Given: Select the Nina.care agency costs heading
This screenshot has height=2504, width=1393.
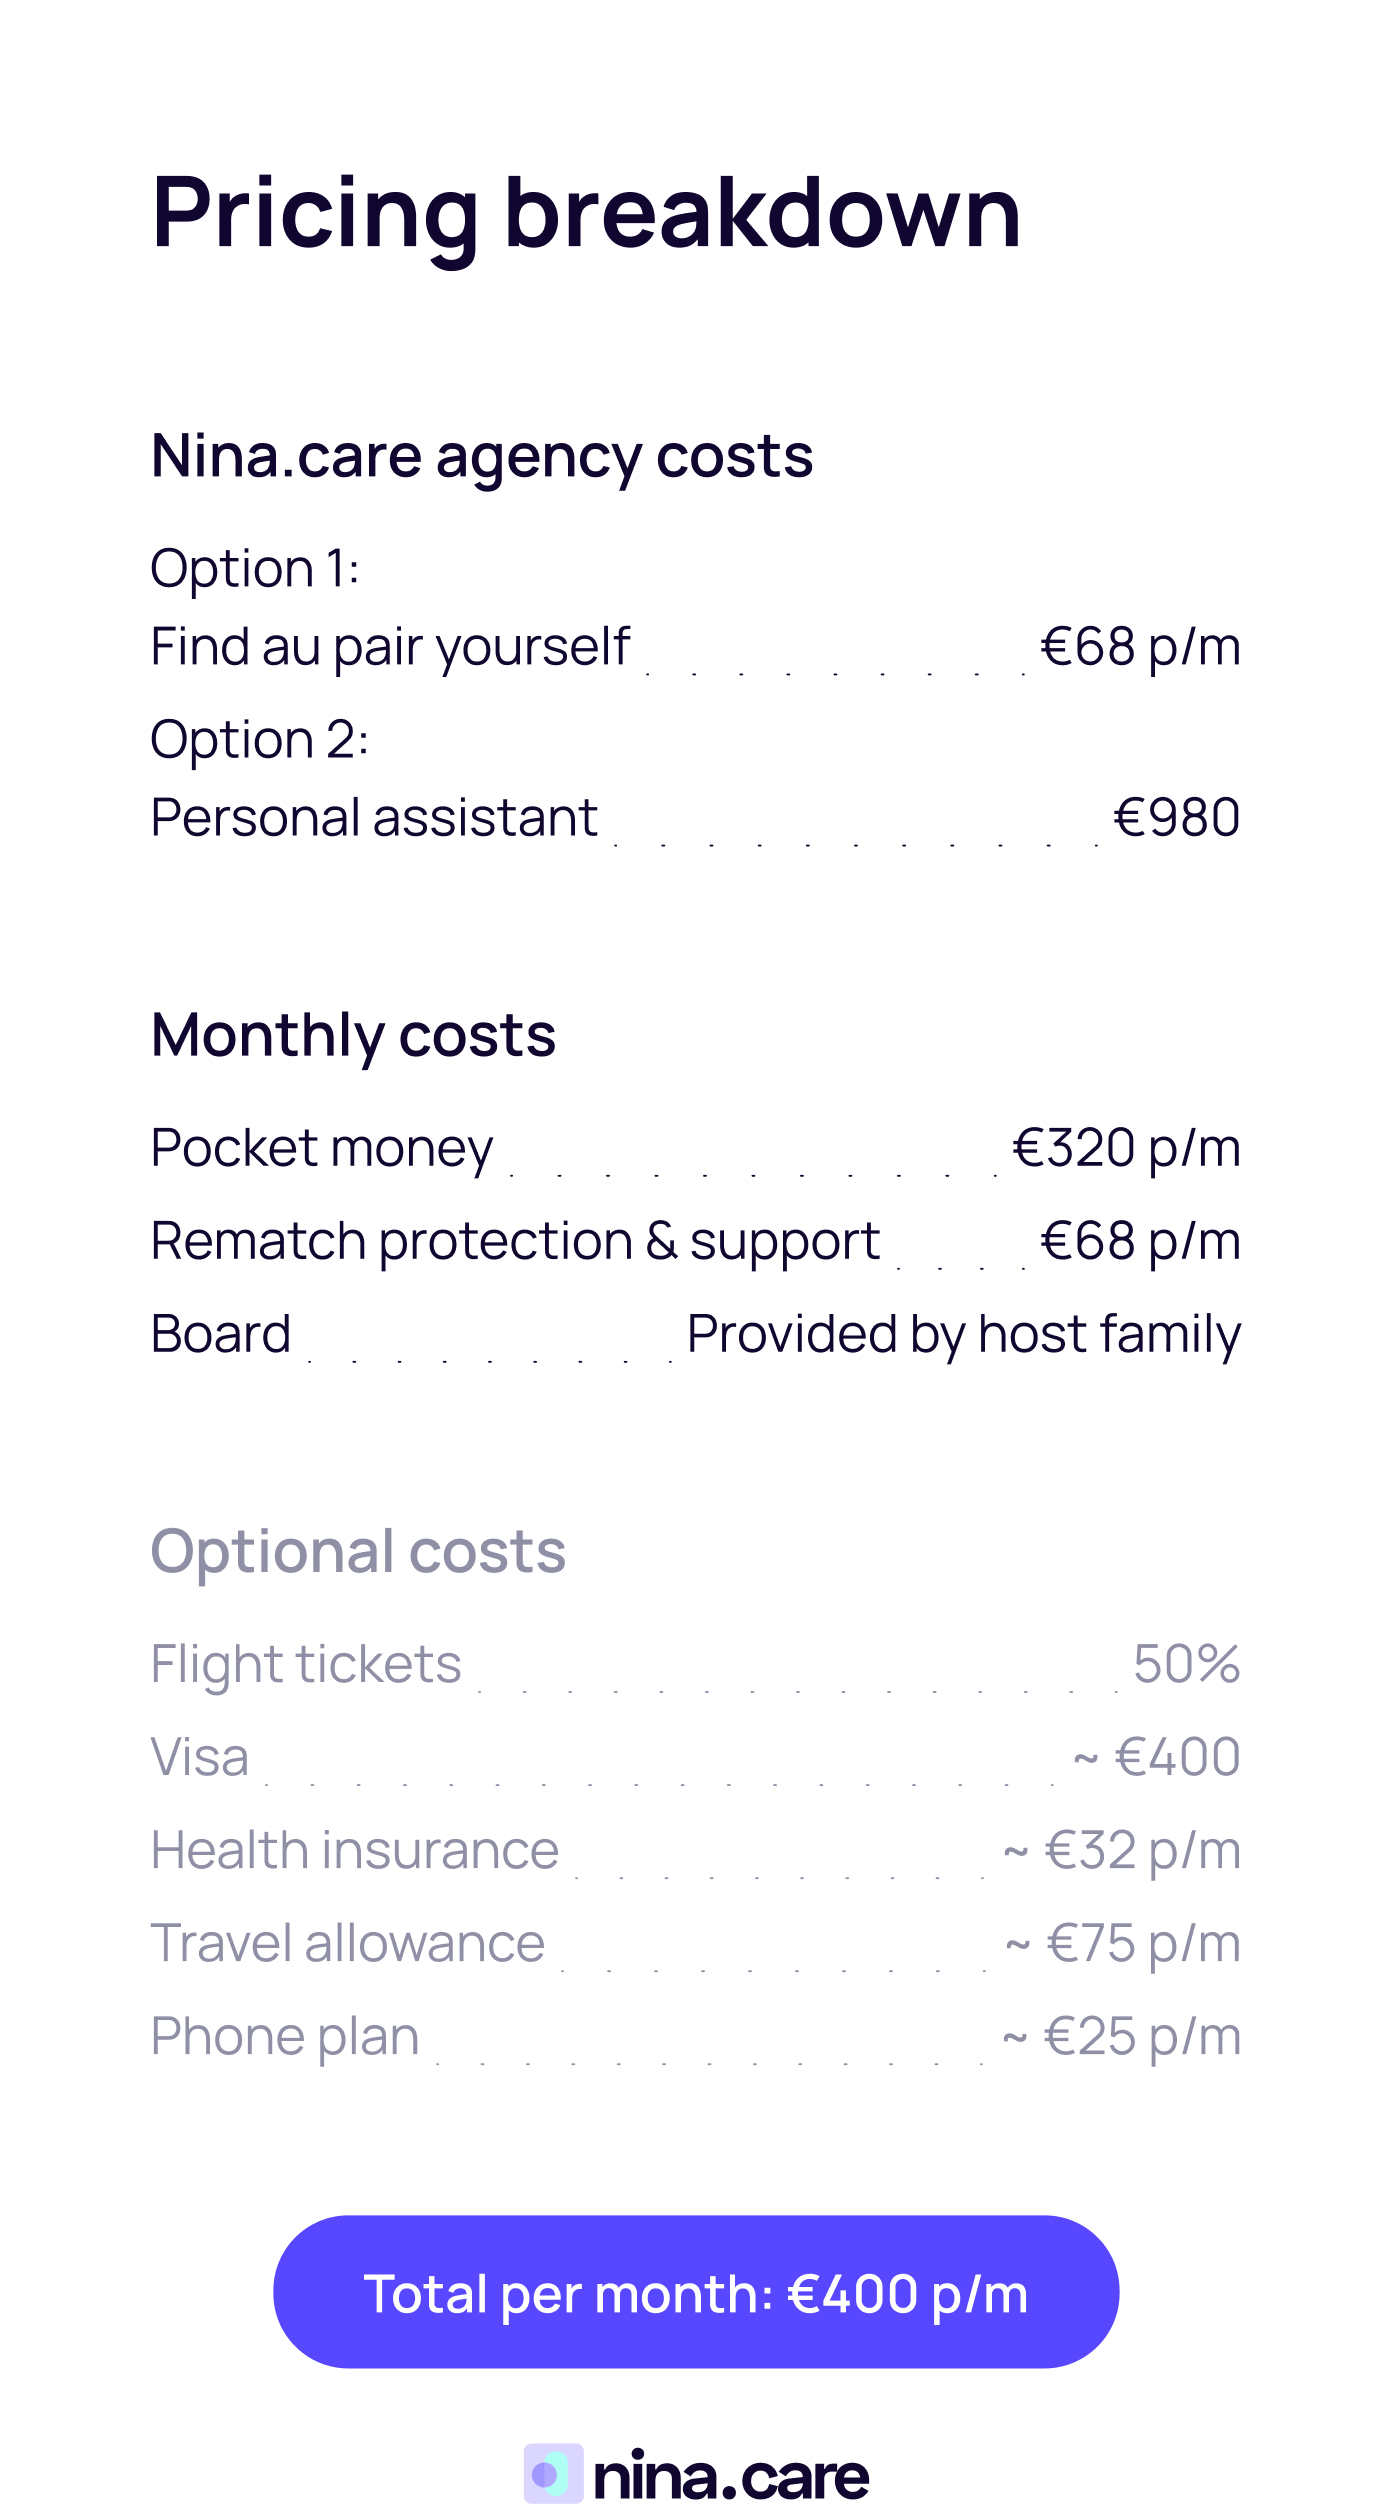Looking at the screenshot, I should [481, 456].
